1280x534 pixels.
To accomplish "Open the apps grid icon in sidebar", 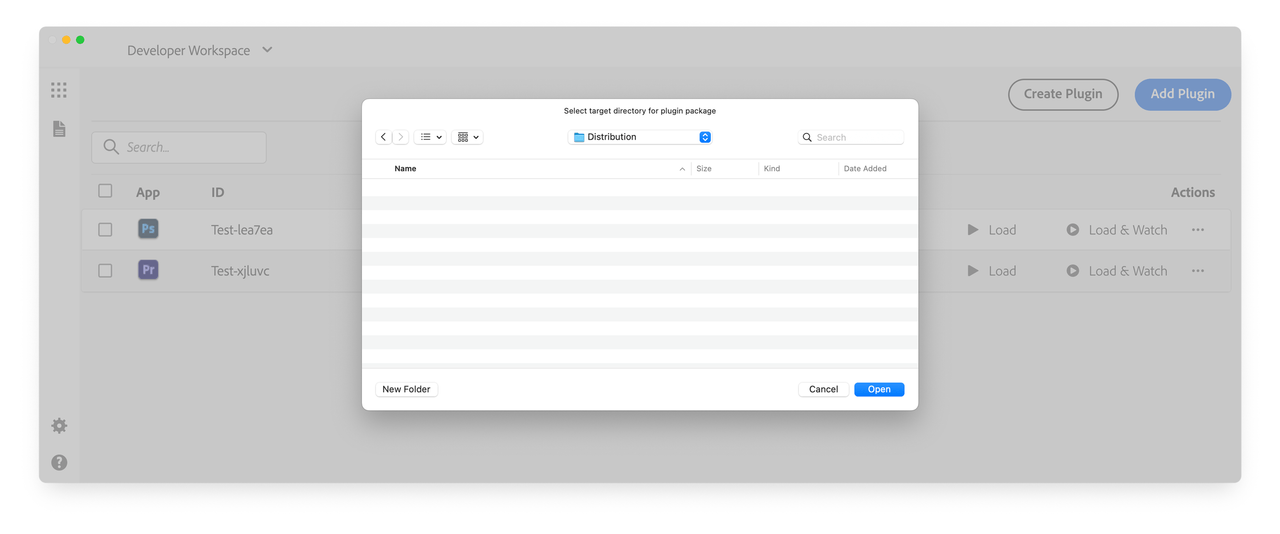I will click(x=59, y=90).
